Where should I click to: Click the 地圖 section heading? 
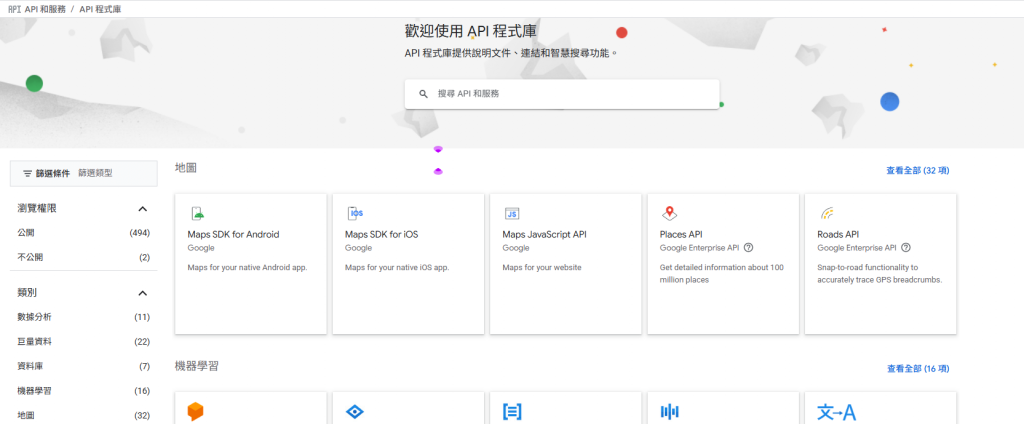(186, 168)
